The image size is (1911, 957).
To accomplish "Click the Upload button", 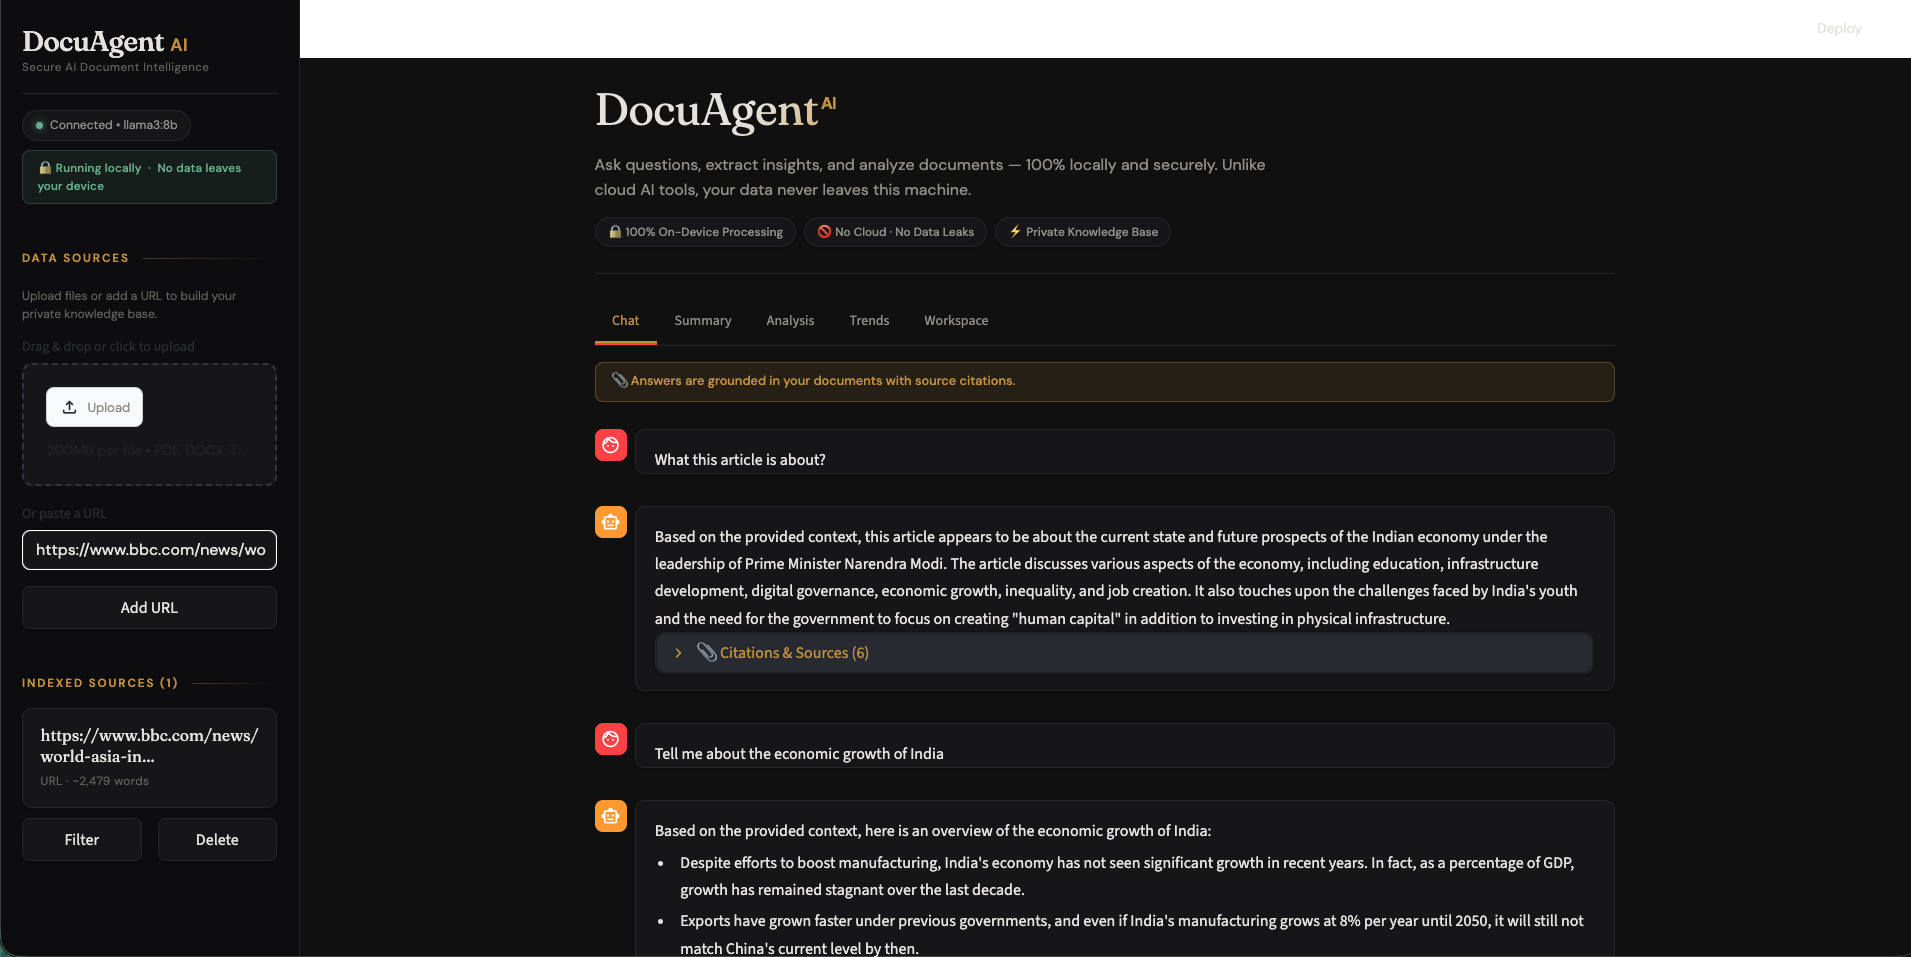I will [95, 407].
